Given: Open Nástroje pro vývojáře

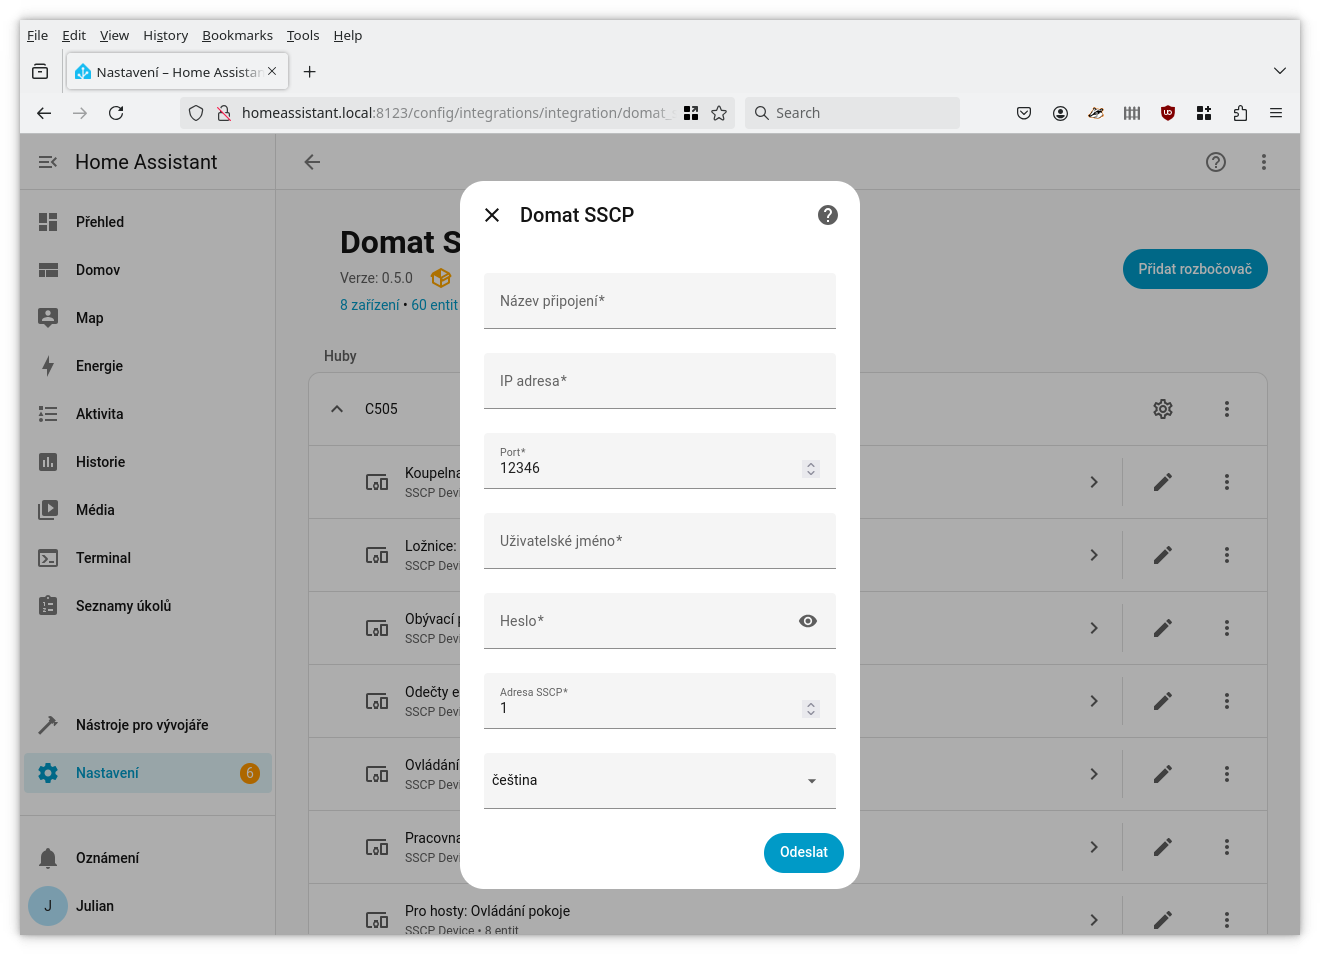Looking at the screenshot, I should [x=148, y=725].
